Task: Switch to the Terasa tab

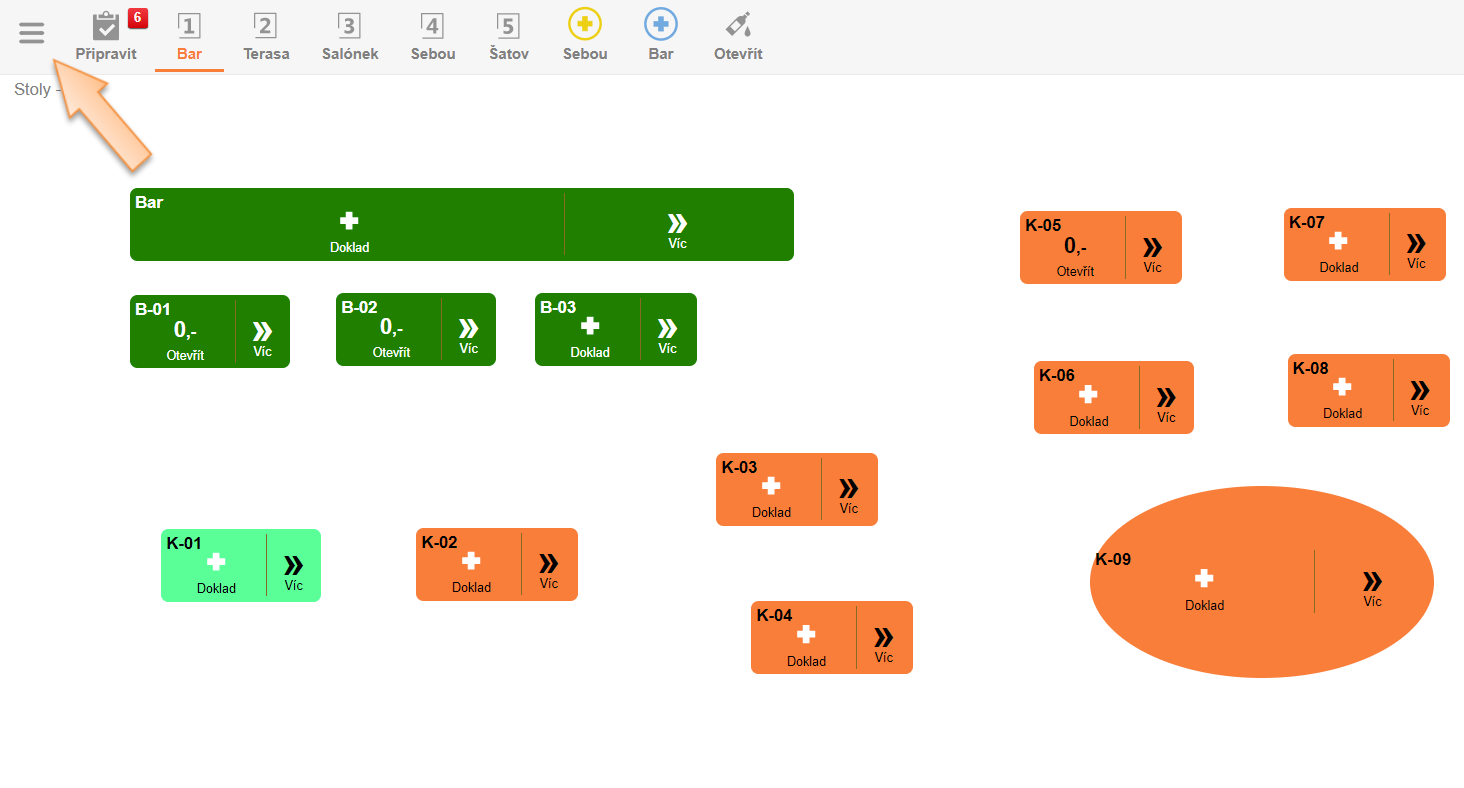Action: [x=266, y=36]
